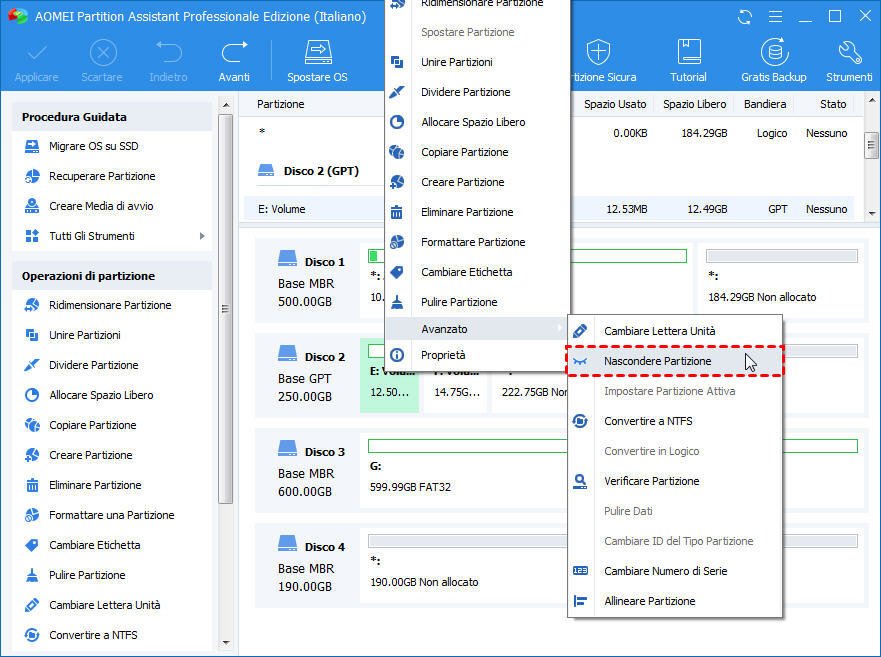Choose Creare Partizione in context menu
The image size is (881, 657).
pos(478,182)
